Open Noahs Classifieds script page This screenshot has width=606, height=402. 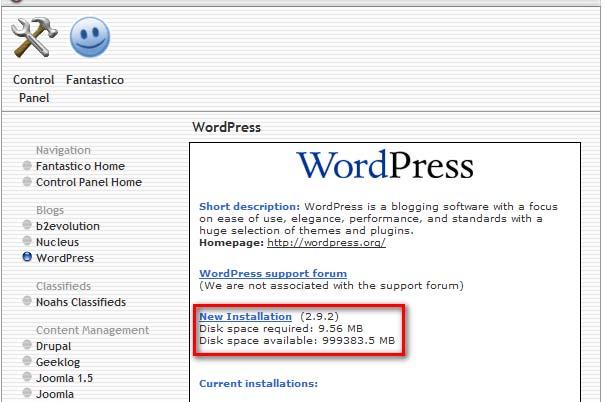81,302
